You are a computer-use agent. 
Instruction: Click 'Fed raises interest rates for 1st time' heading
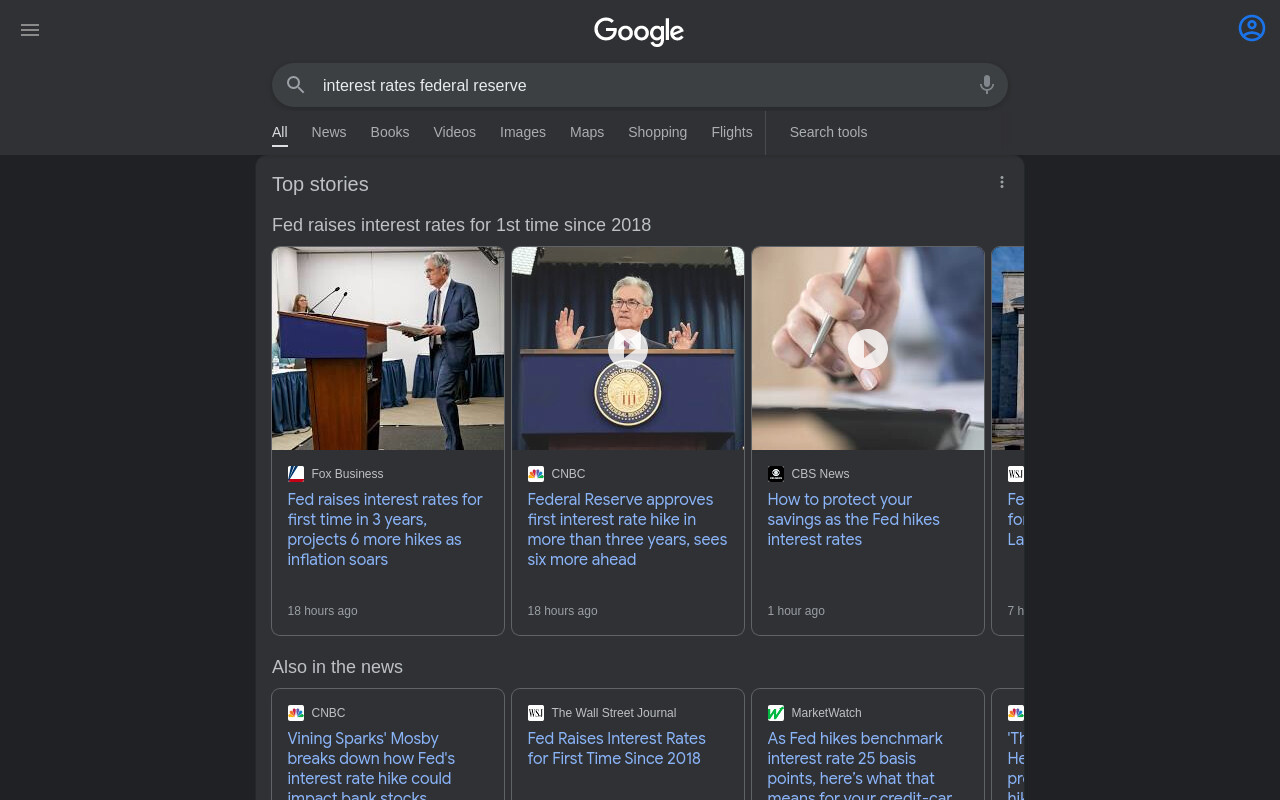(462, 225)
